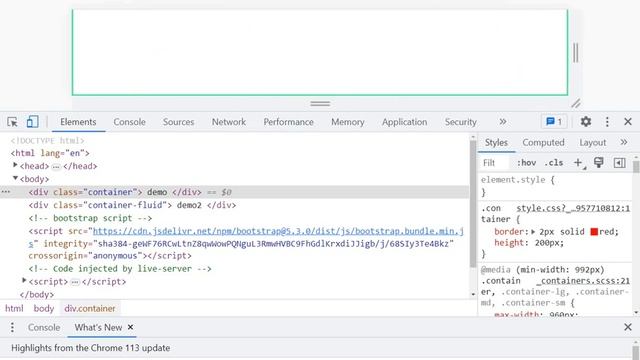Open the Computed pane tab

(543, 142)
